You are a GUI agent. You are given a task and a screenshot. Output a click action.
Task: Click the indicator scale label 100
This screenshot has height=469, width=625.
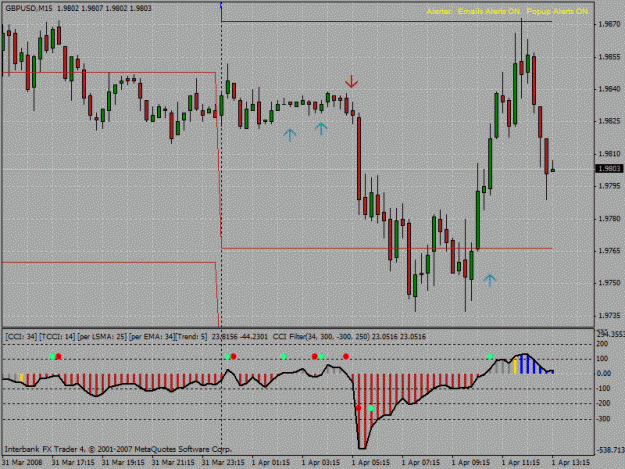[x=603, y=359]
